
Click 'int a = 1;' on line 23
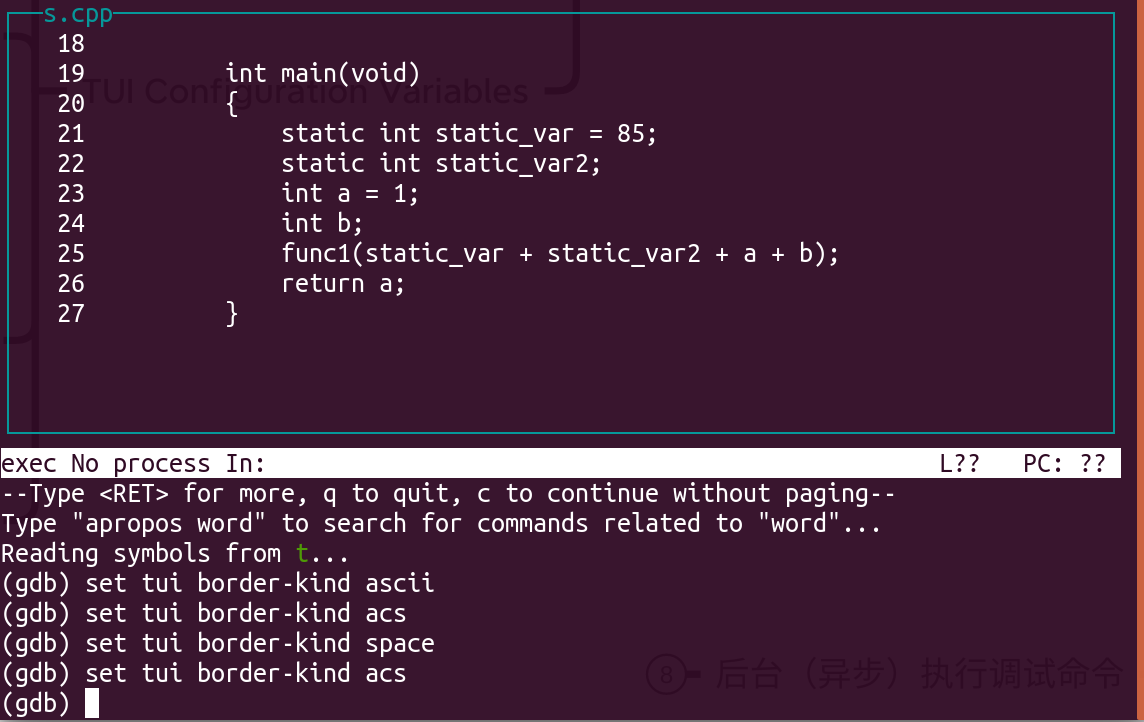pyautogui.click(x=350, y=193)
